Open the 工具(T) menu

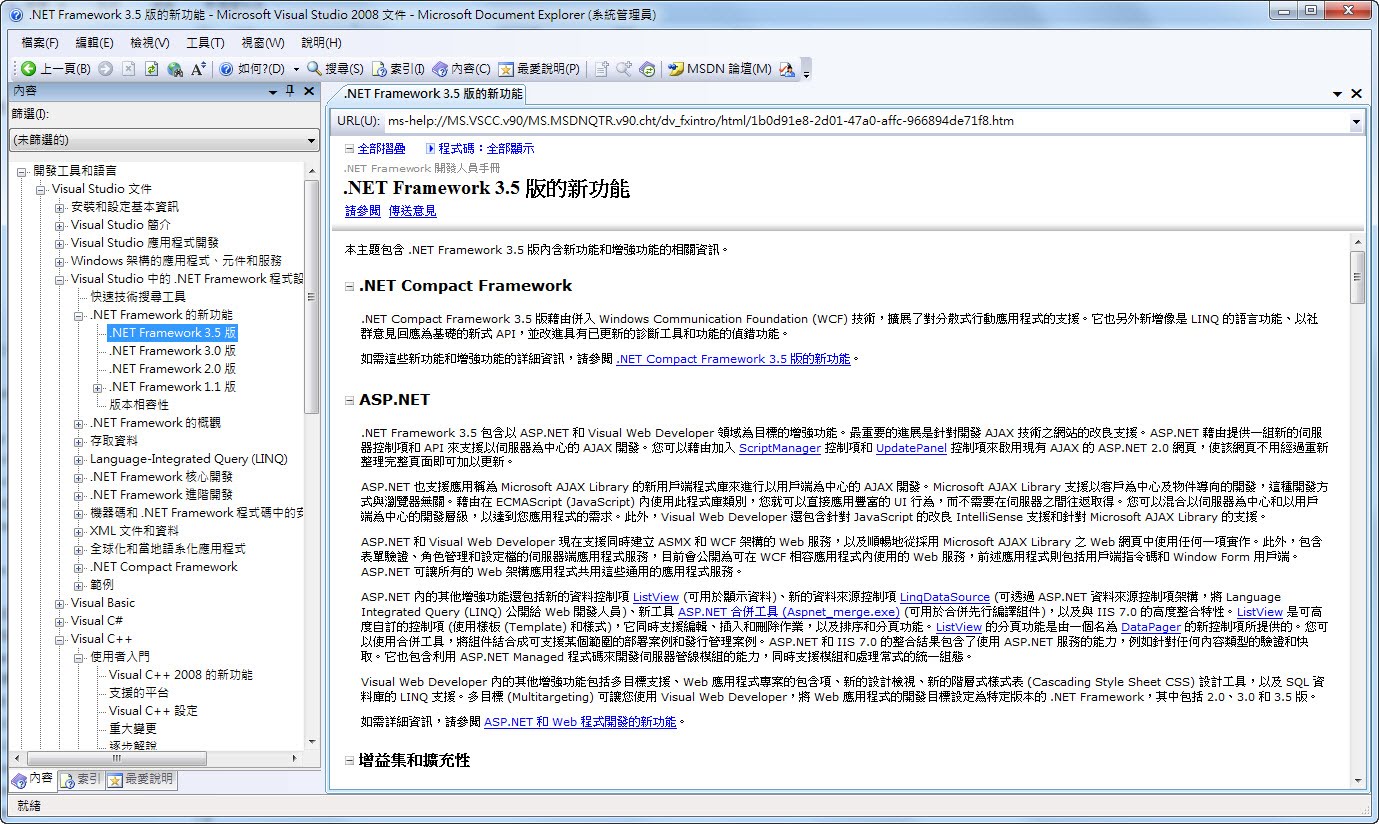pos(205,43)
